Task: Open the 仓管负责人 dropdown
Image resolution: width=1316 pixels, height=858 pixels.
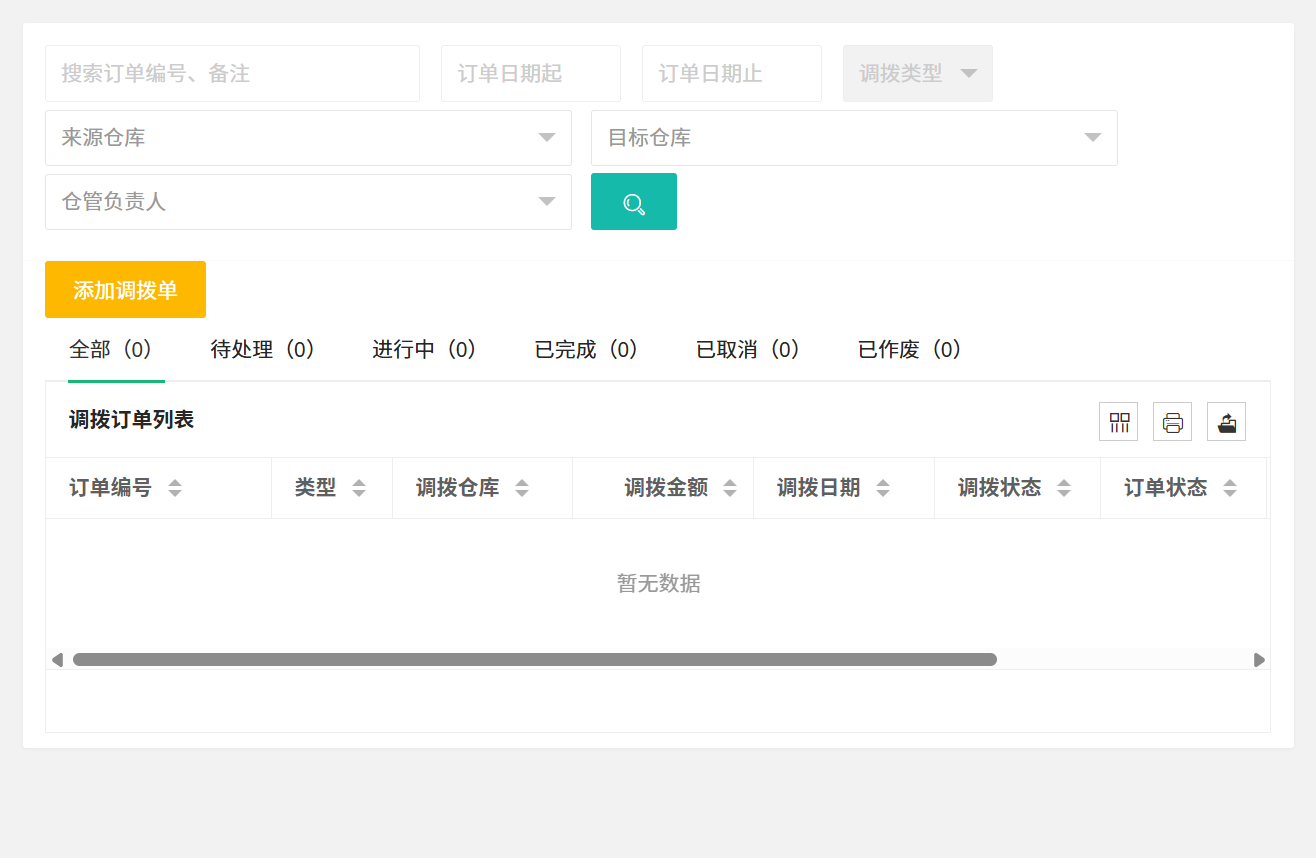Action: (x=308, y=202)
